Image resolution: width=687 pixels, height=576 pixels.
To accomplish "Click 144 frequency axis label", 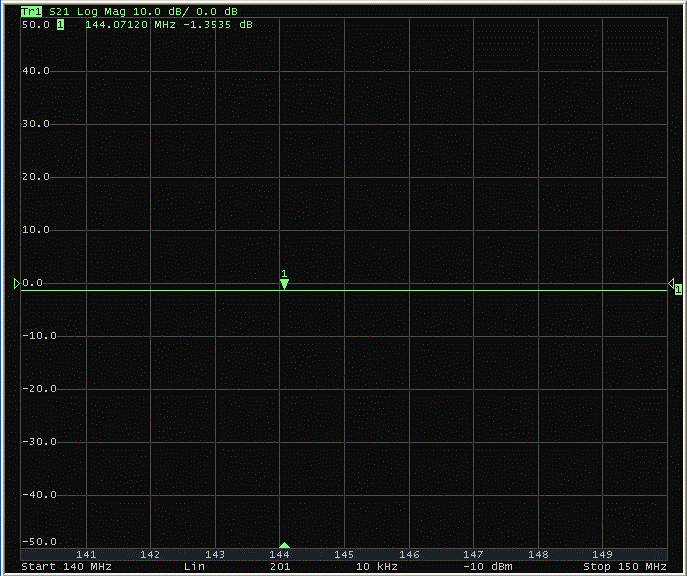I will (x=280, y=555).
